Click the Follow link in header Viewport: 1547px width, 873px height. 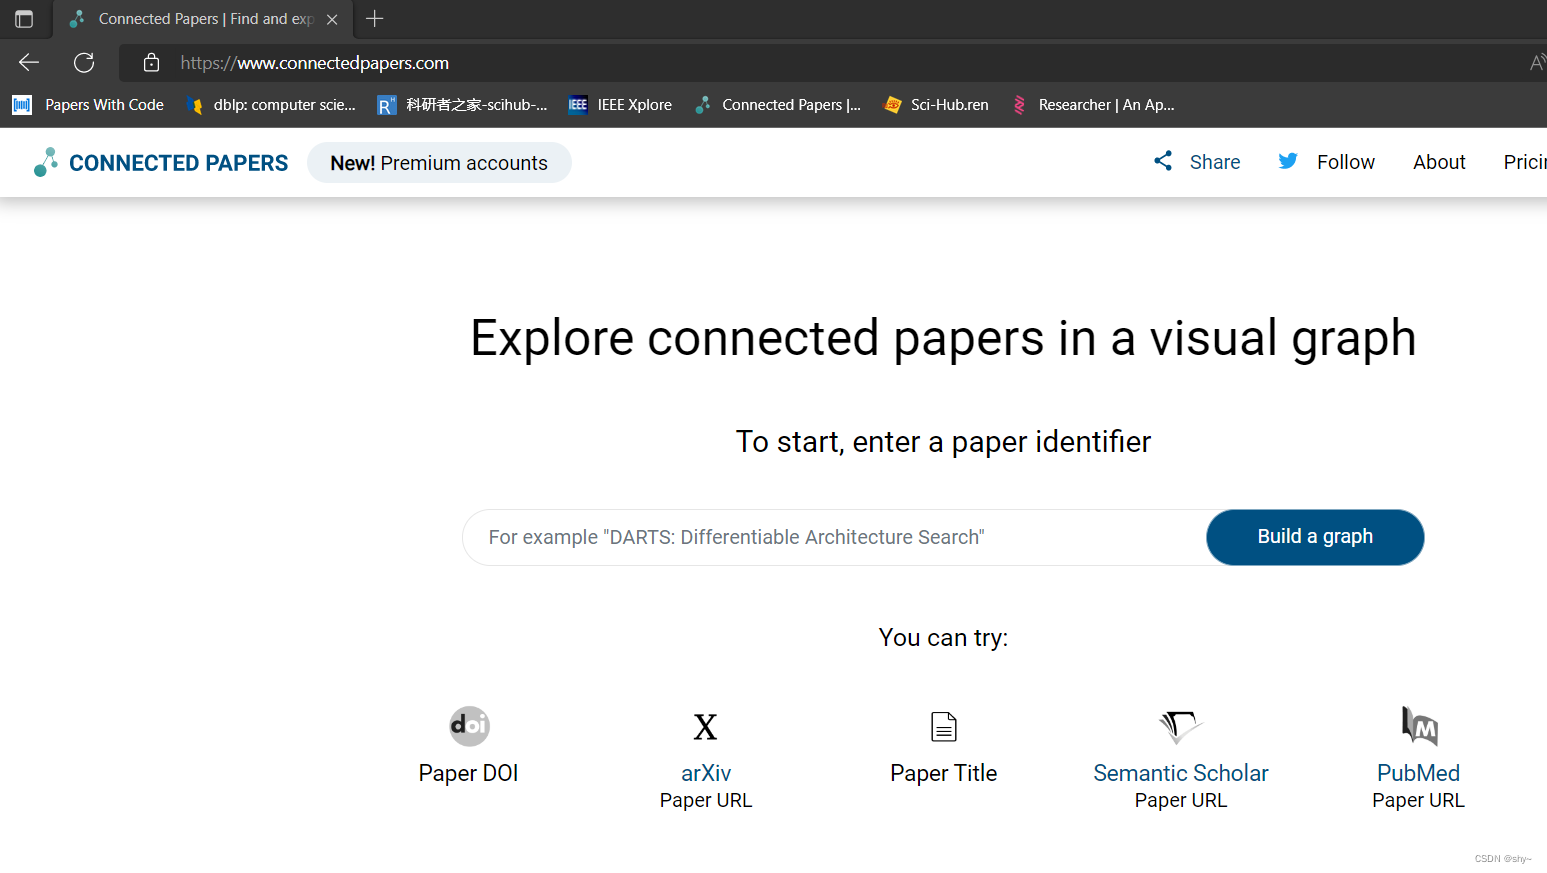click(x=1345, y=162)
